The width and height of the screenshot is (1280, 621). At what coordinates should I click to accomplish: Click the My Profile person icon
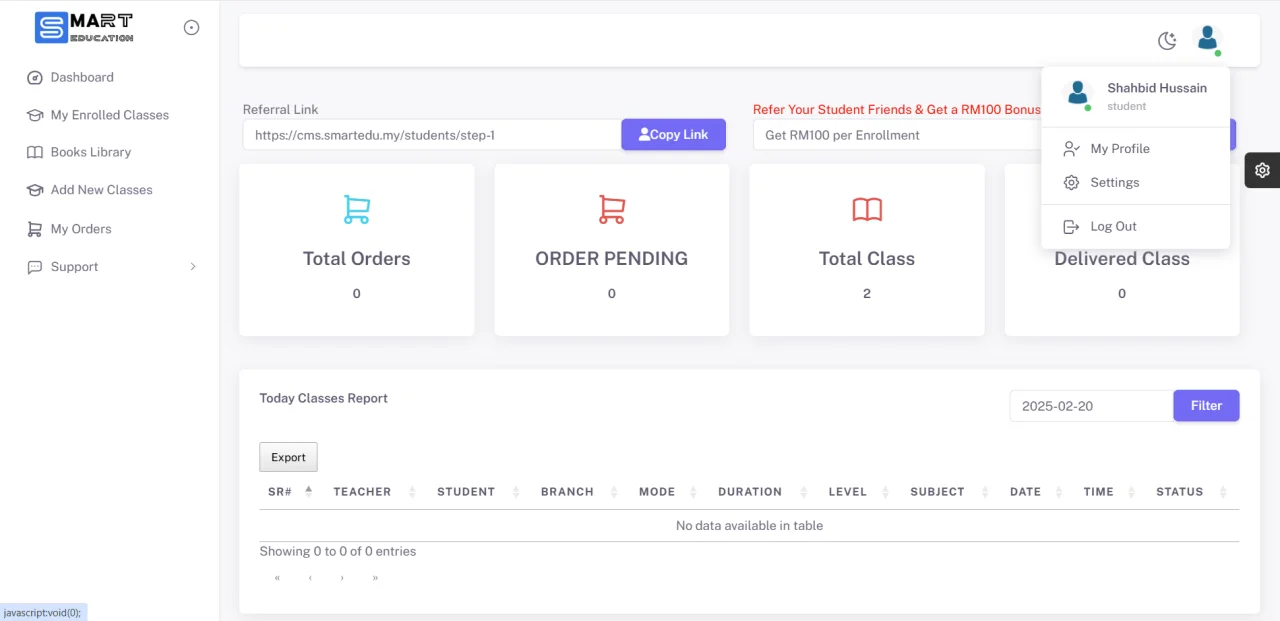(1071, 149)
